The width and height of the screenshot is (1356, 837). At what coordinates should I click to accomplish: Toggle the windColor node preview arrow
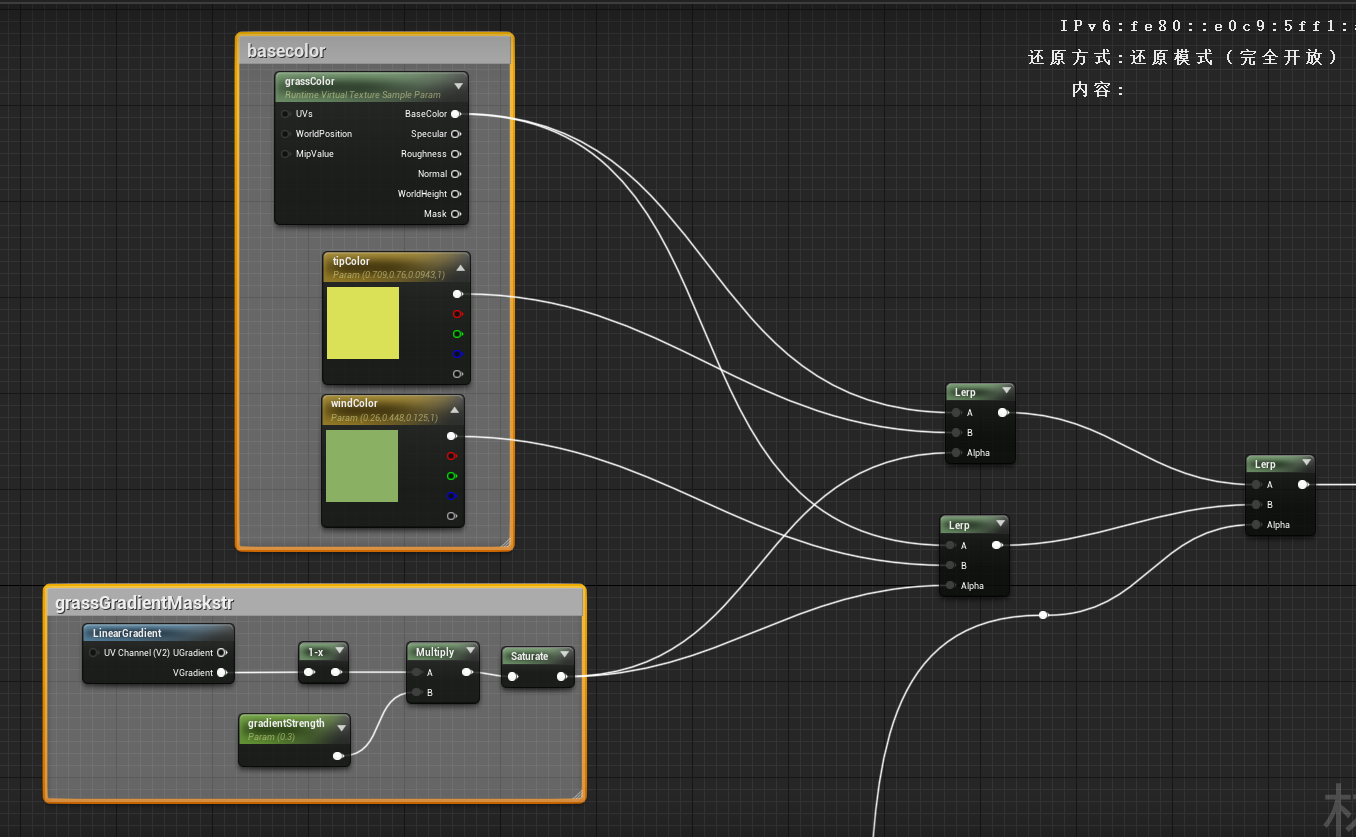click(x=454, y=410)
